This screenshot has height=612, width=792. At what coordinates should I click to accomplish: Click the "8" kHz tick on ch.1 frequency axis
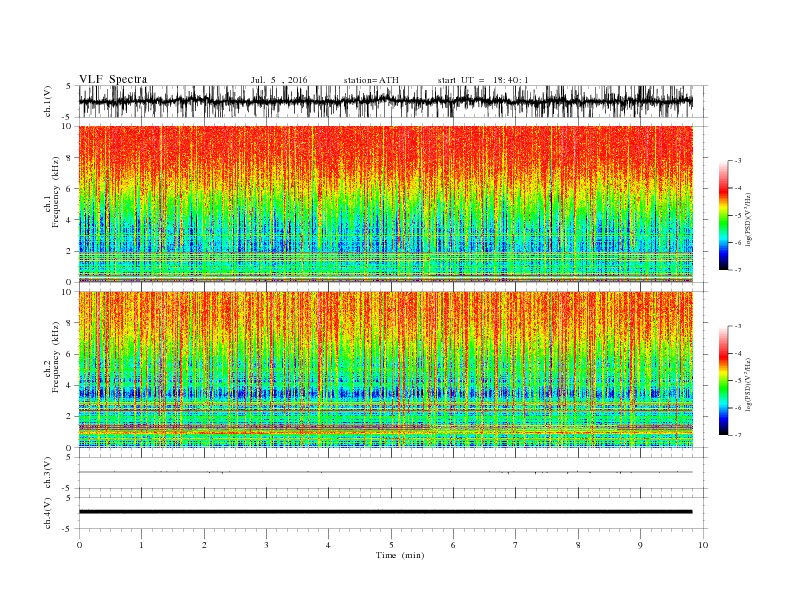(x=70, y=158)
